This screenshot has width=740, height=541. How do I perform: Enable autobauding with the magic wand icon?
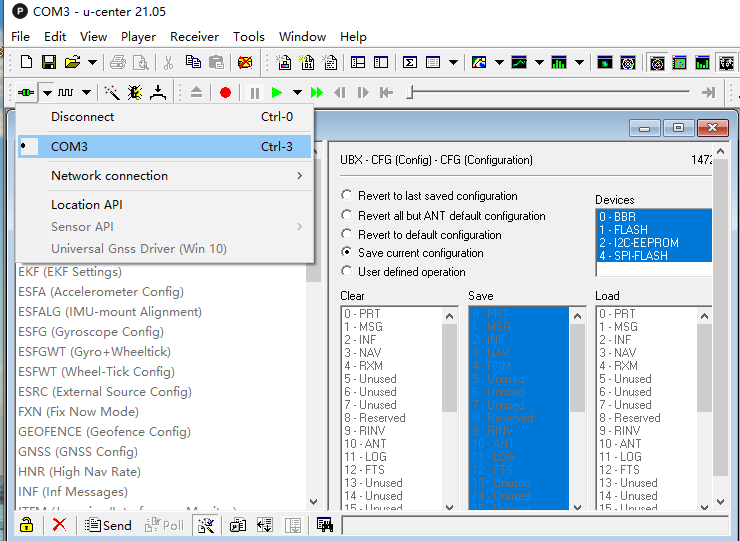[x=112, y=92]
